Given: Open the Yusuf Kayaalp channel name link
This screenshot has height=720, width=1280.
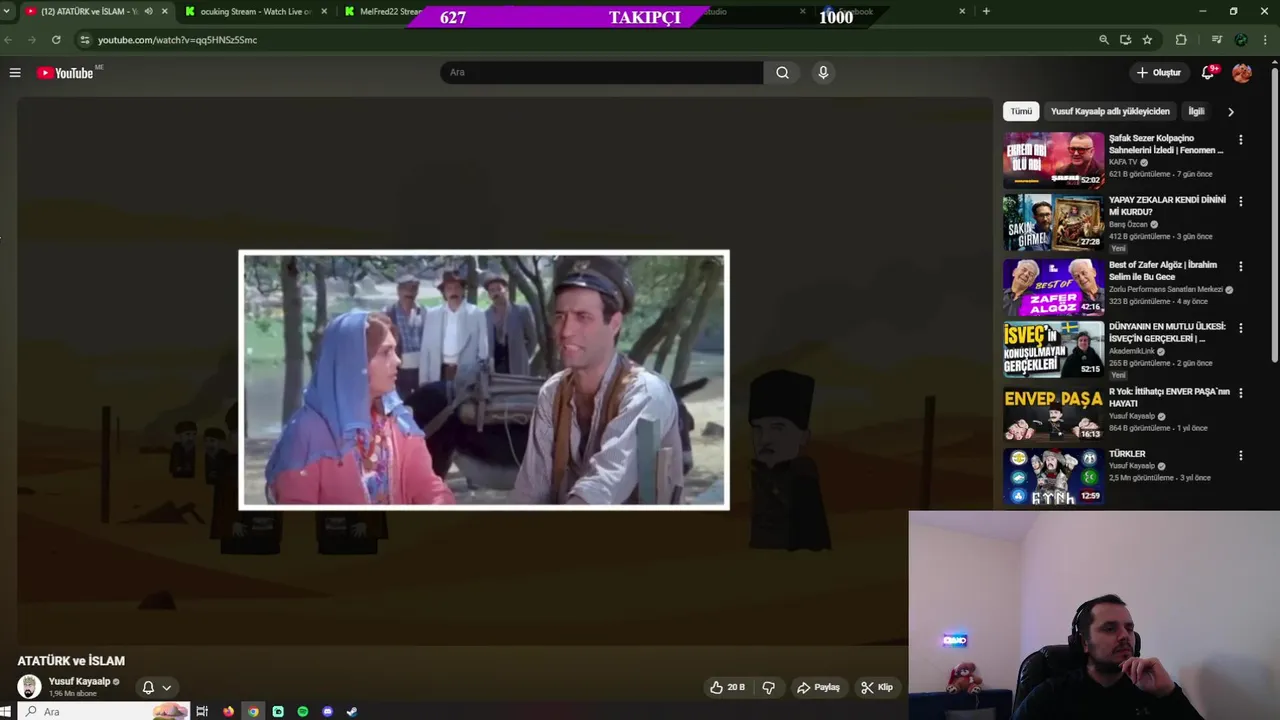Looking at the screenshot, I should 79,681.
